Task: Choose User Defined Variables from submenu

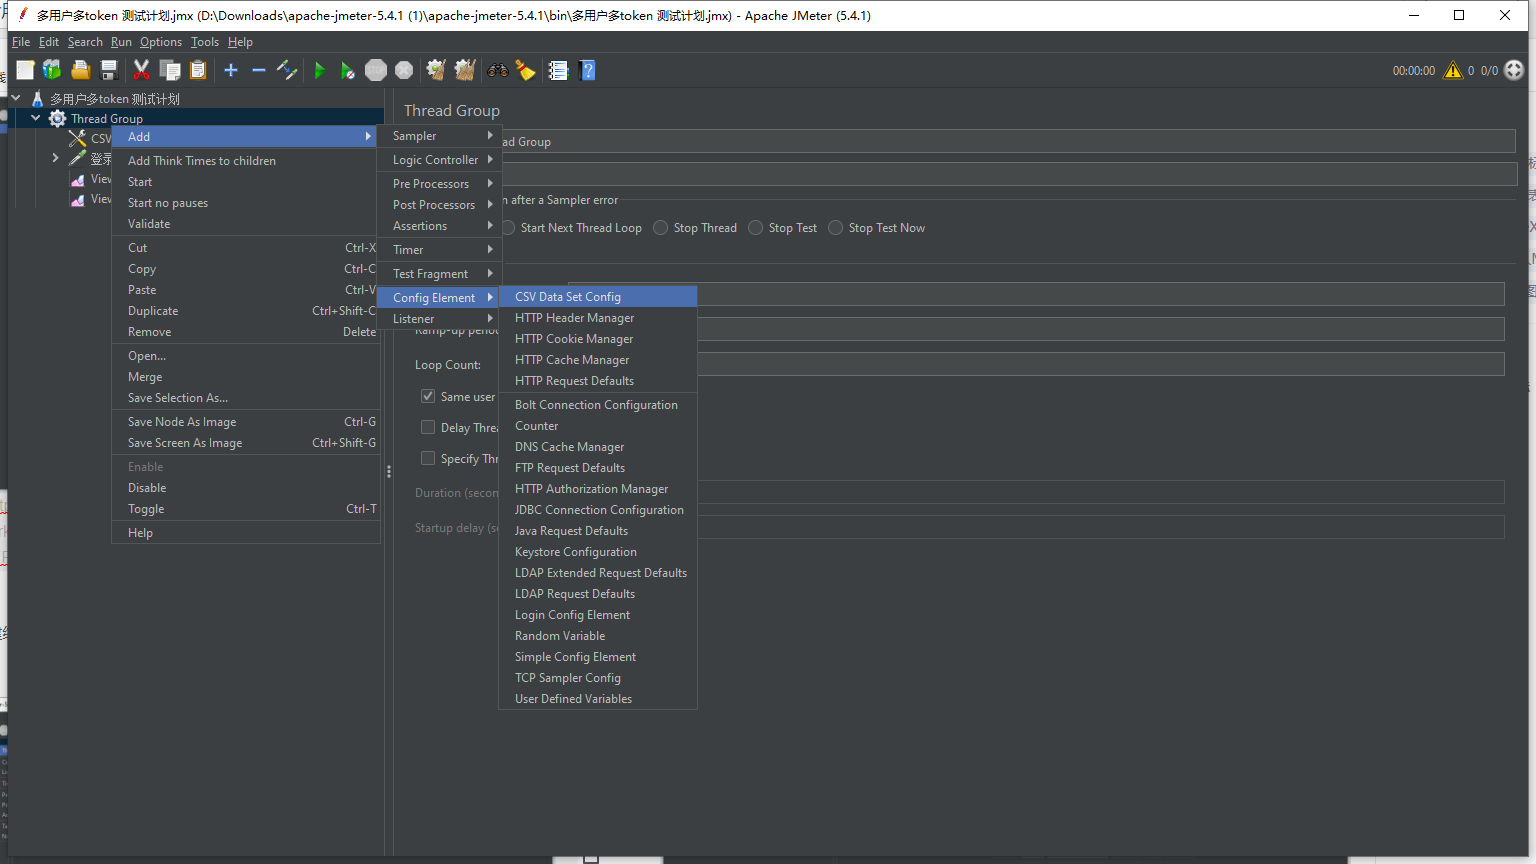Action: click(x=597, y=699)
